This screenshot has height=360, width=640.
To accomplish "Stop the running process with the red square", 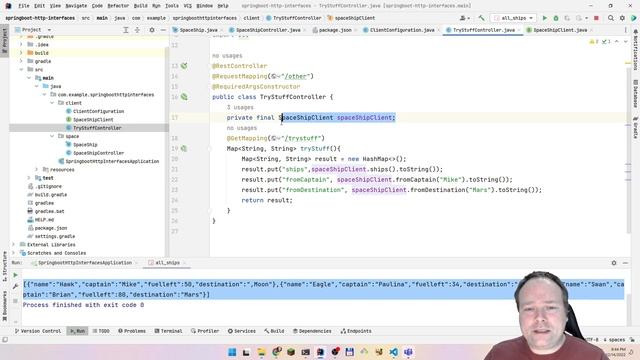I will click(x=596, y=18).
